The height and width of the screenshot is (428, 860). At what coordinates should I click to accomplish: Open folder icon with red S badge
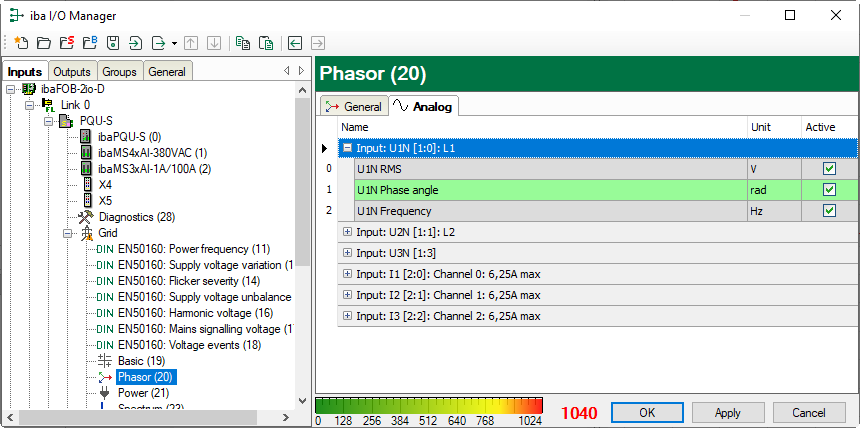point(66,43)
